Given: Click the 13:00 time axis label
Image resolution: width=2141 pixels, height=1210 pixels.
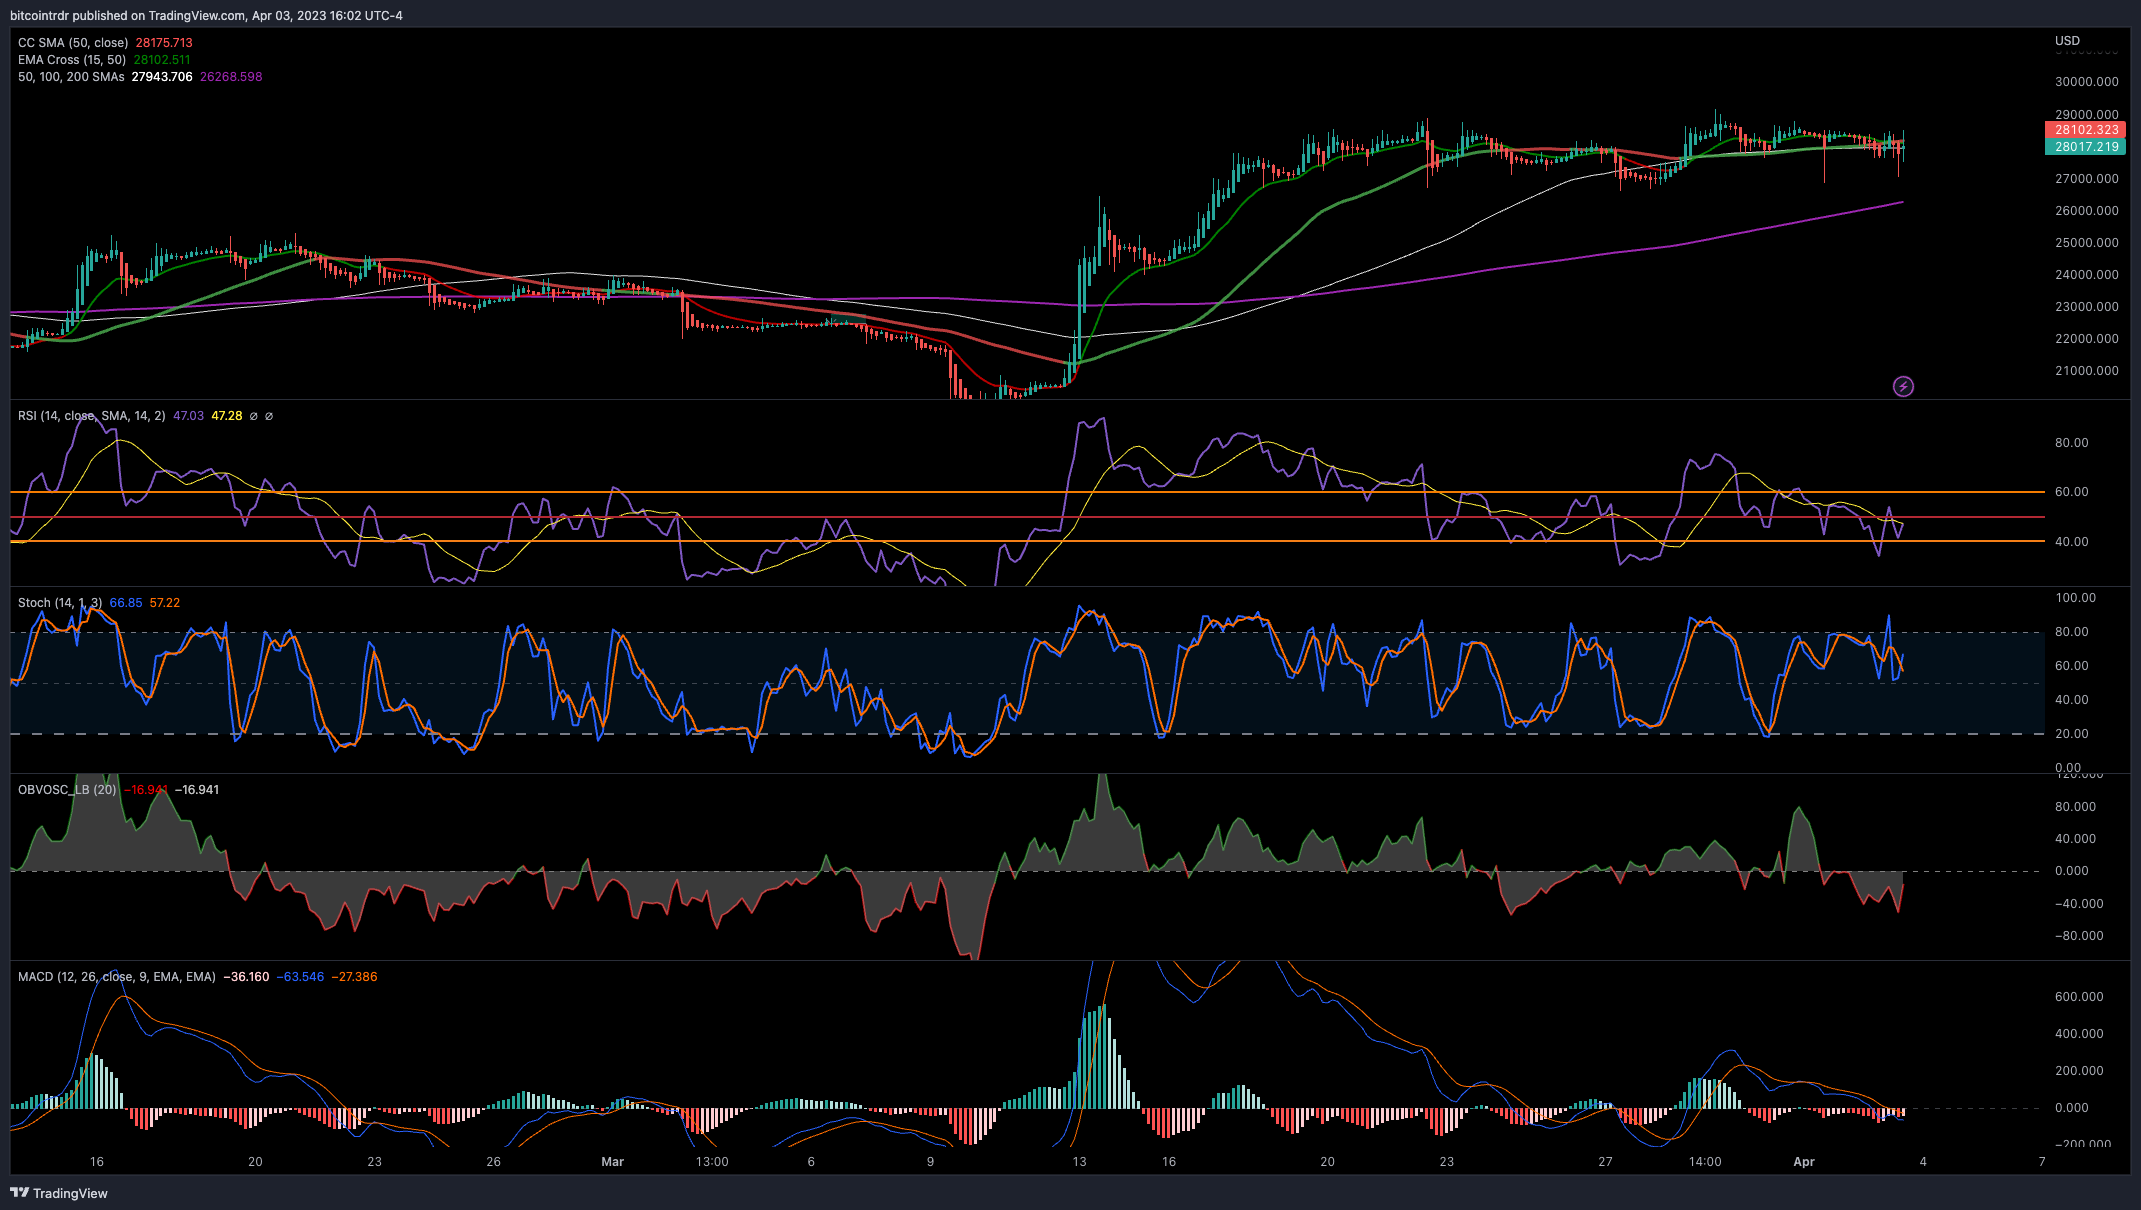Looking at the screenshot, I should tap(712, 1162).
